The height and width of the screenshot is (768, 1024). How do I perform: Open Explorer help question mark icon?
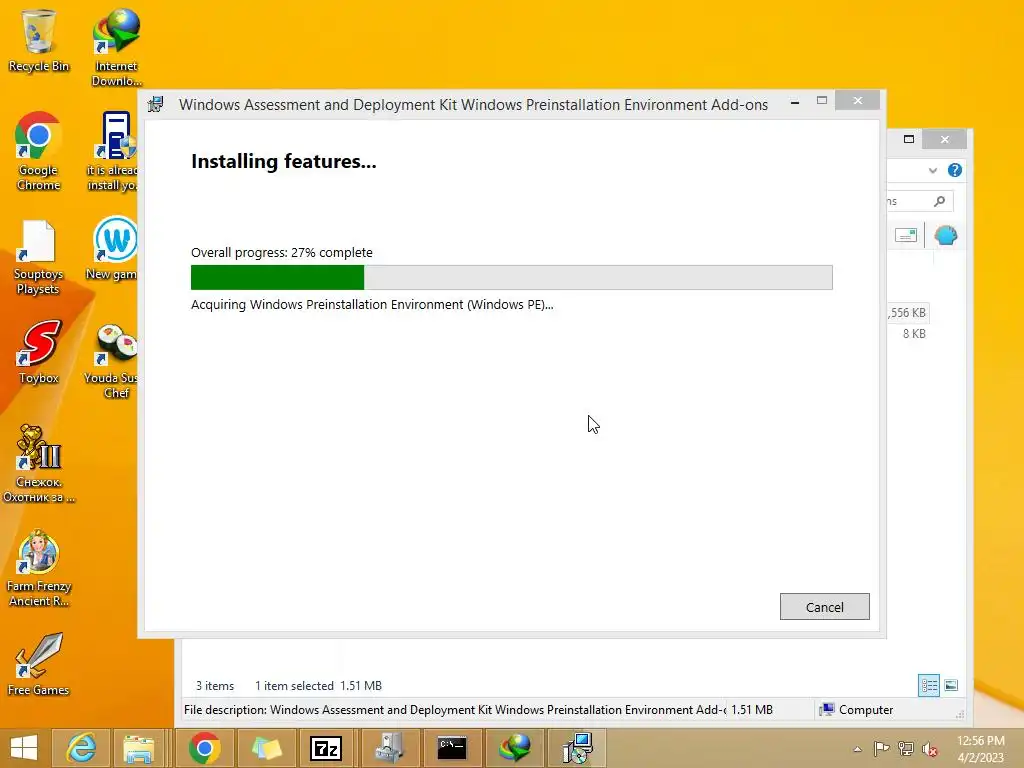pyautogui.click(x=954, y=170)
